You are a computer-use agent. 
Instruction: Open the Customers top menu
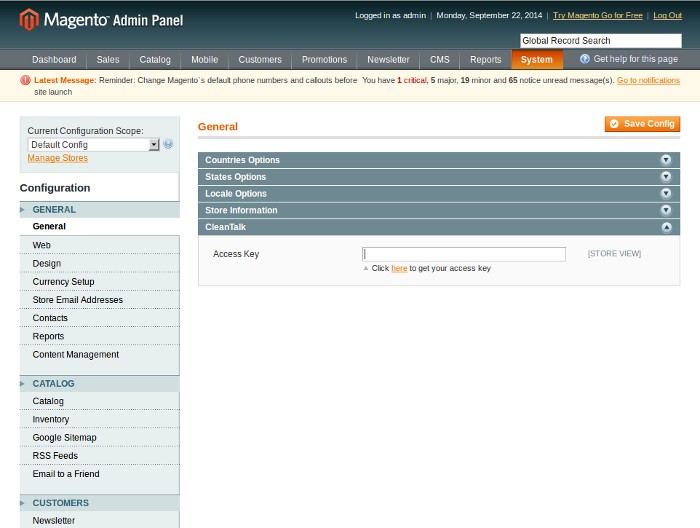(x=260, y=59)
